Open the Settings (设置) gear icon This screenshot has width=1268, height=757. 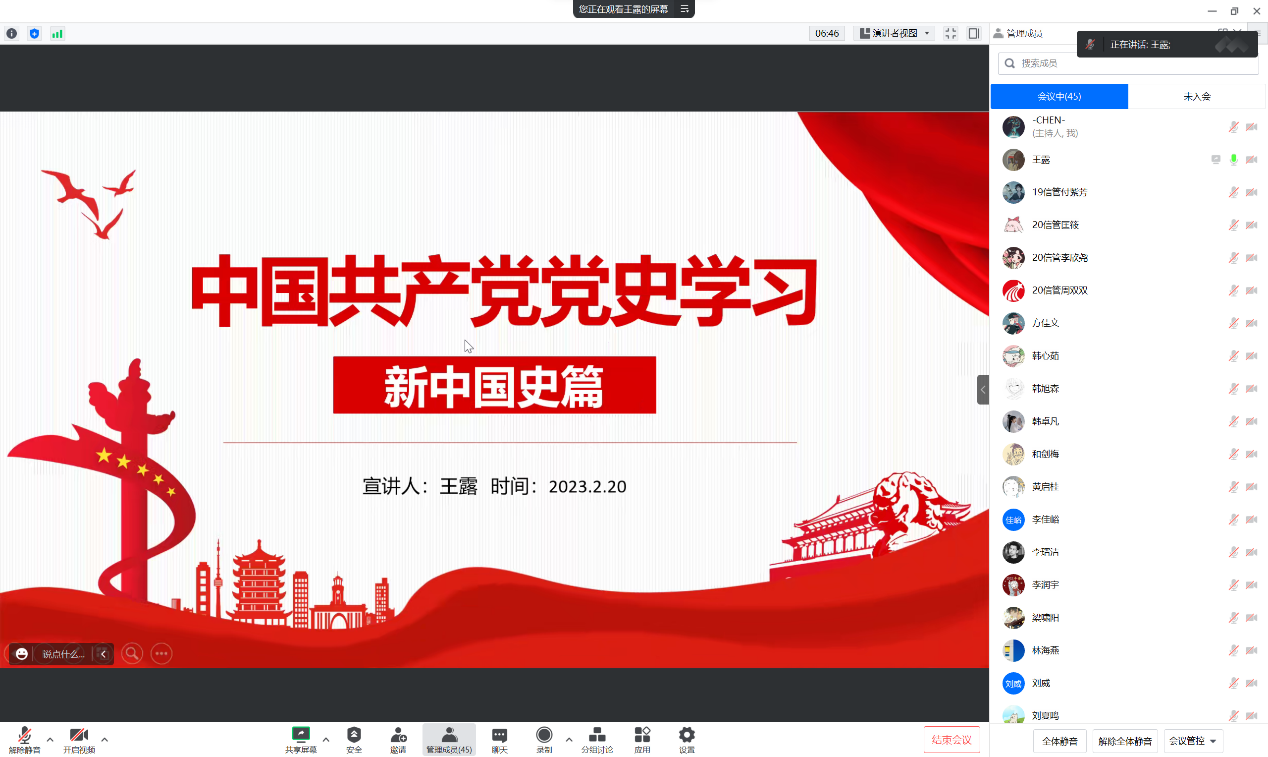[x=687, y=738]
